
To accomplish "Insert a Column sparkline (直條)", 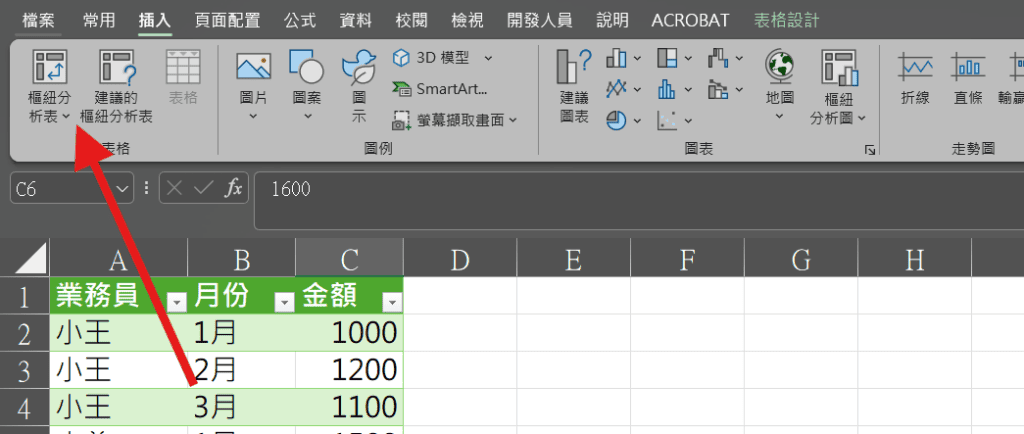I will point(967,70).
